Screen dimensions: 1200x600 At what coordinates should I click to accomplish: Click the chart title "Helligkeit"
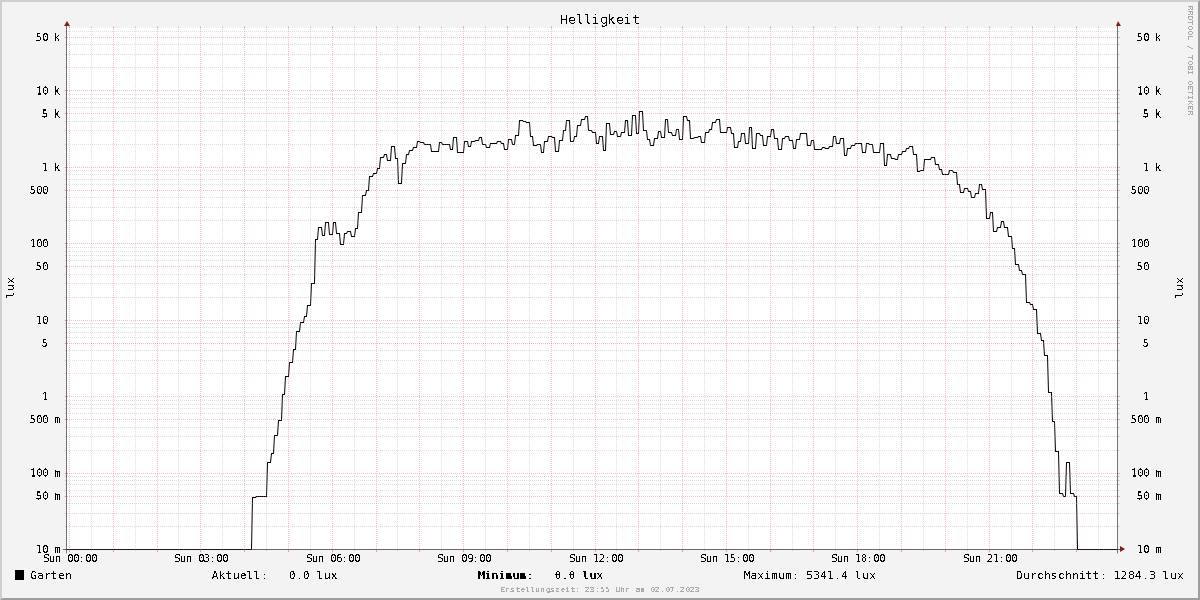[x=600, y=19]
